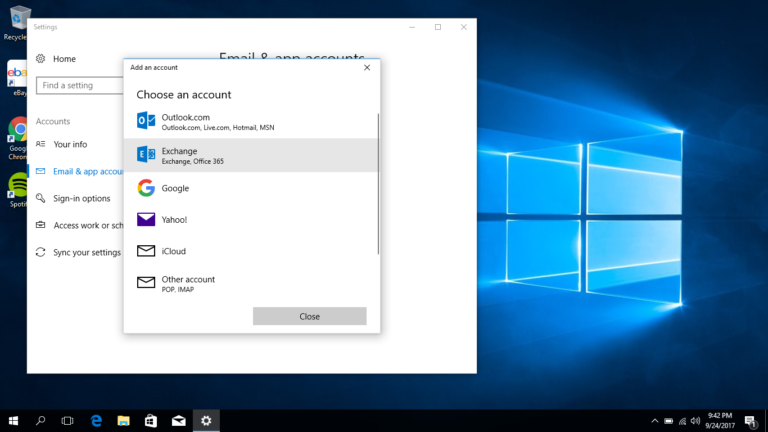This screenshot has height=432, width=768.
Task: Click the Access work briefcase icon
Action: (x=41, y=225)
